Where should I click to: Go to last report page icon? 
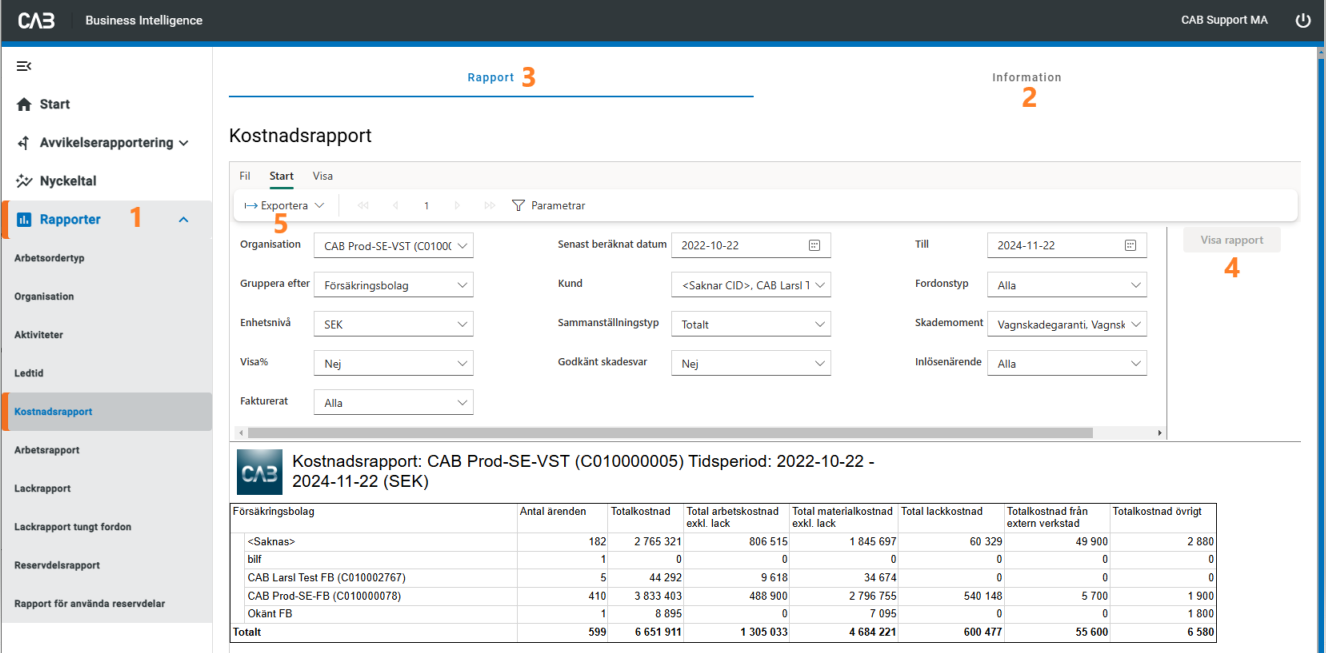pos(489,205)
